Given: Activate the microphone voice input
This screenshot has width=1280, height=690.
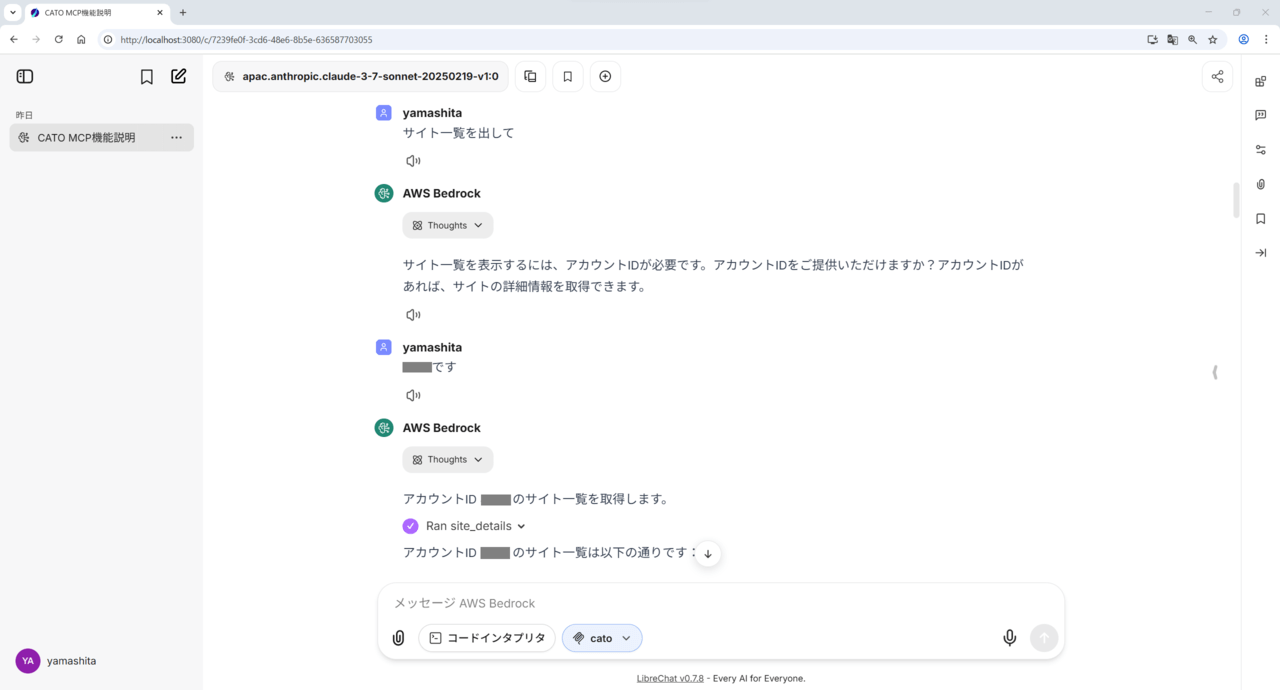Looking at the screenshot, I should pos(1009,638).
